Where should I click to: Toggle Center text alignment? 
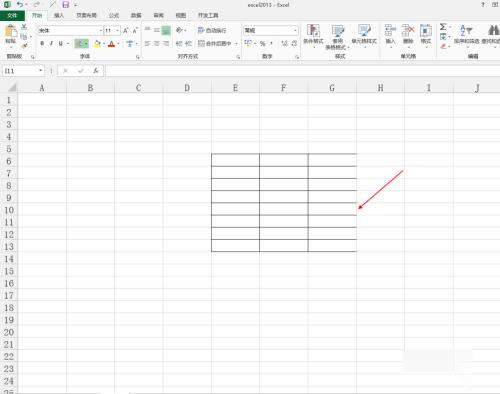pos(156,43)
